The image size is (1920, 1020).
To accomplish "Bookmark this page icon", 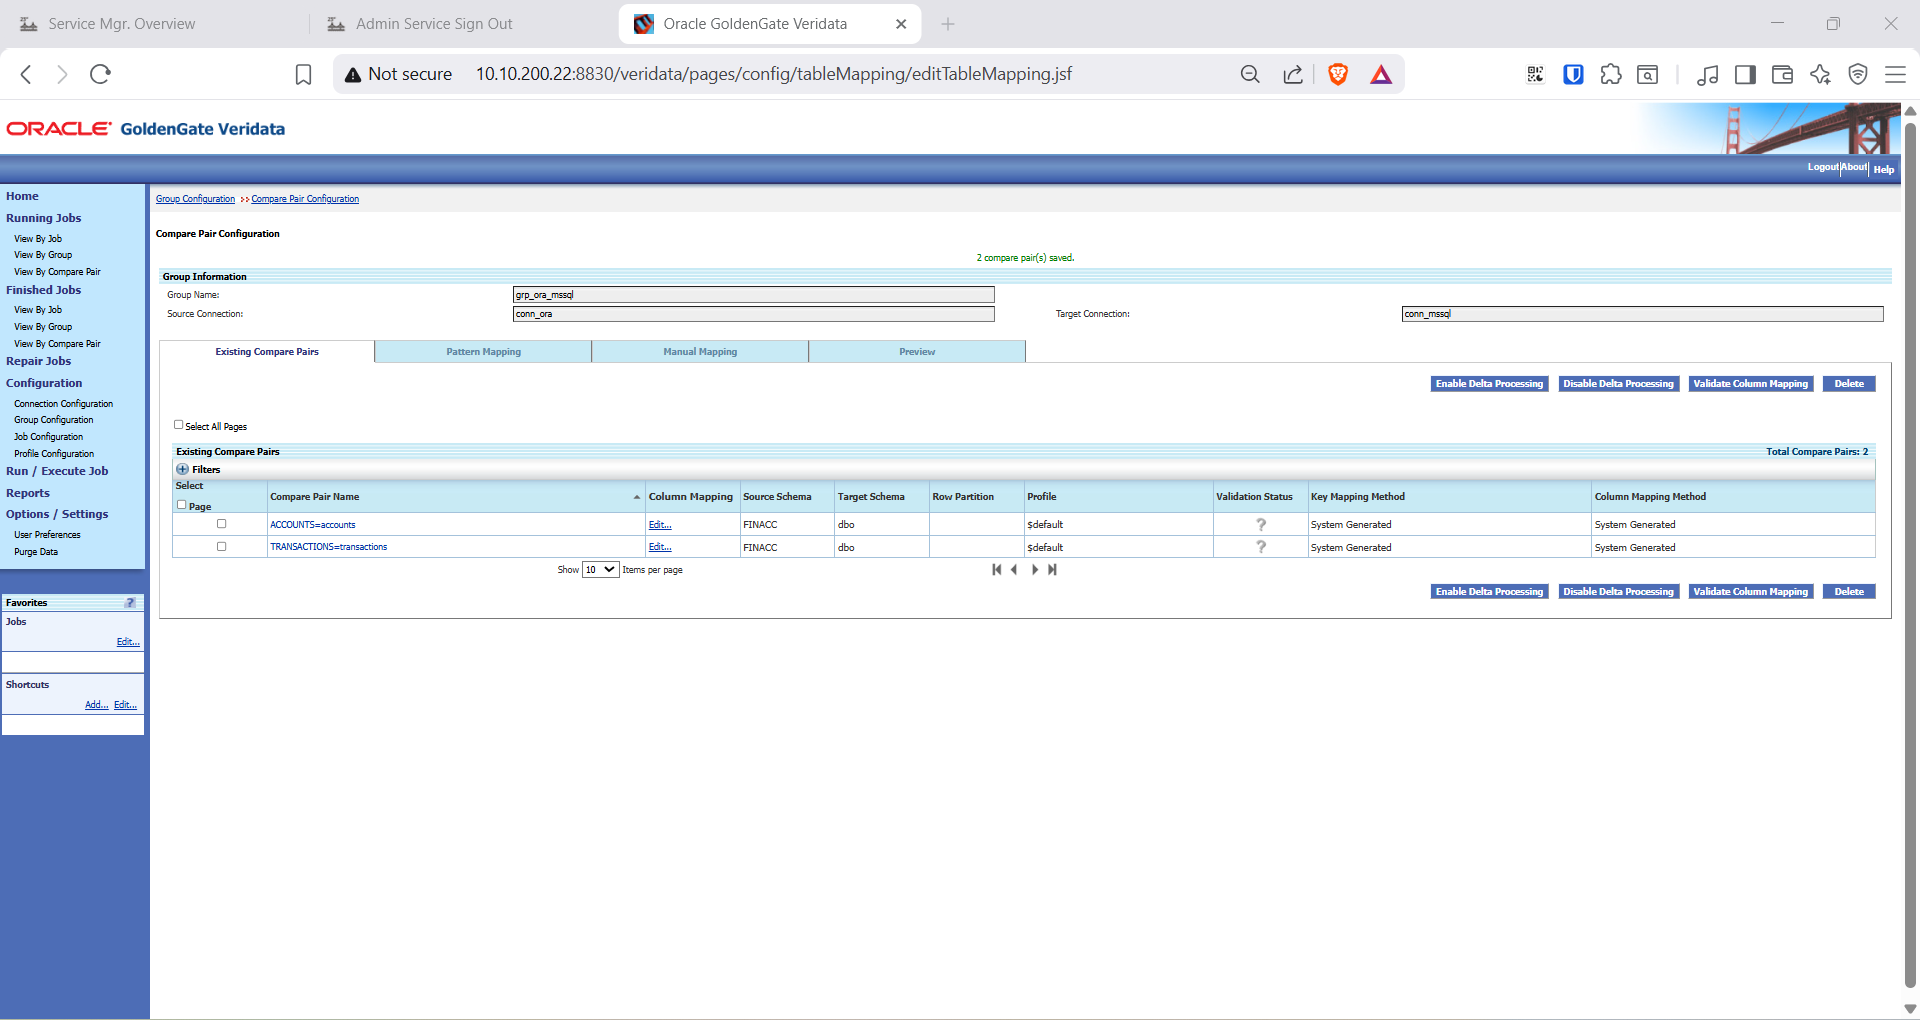I will point(303,74).
